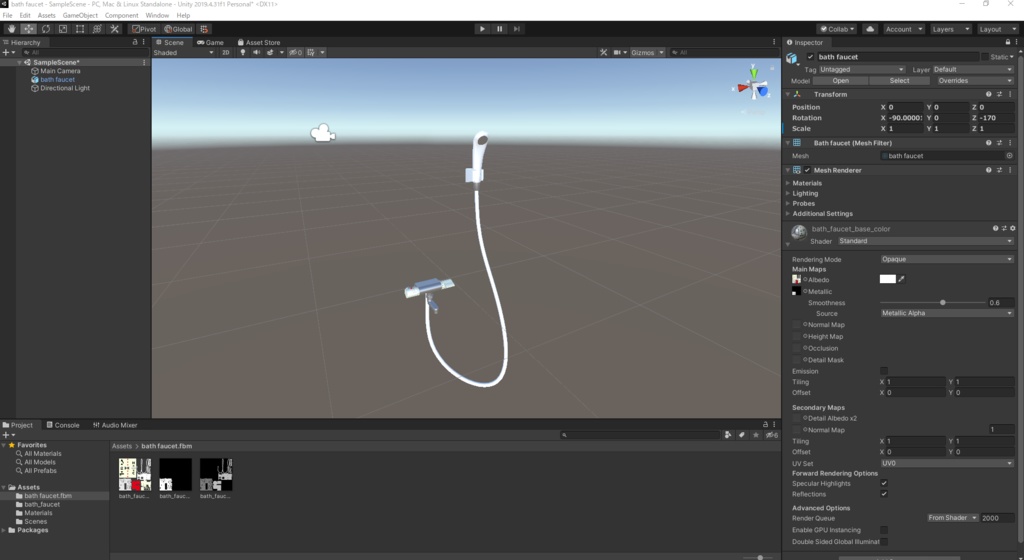Toggle scene grid visibility icon
The height and width of the screenshot is (560, 1024).
point(311,52)
